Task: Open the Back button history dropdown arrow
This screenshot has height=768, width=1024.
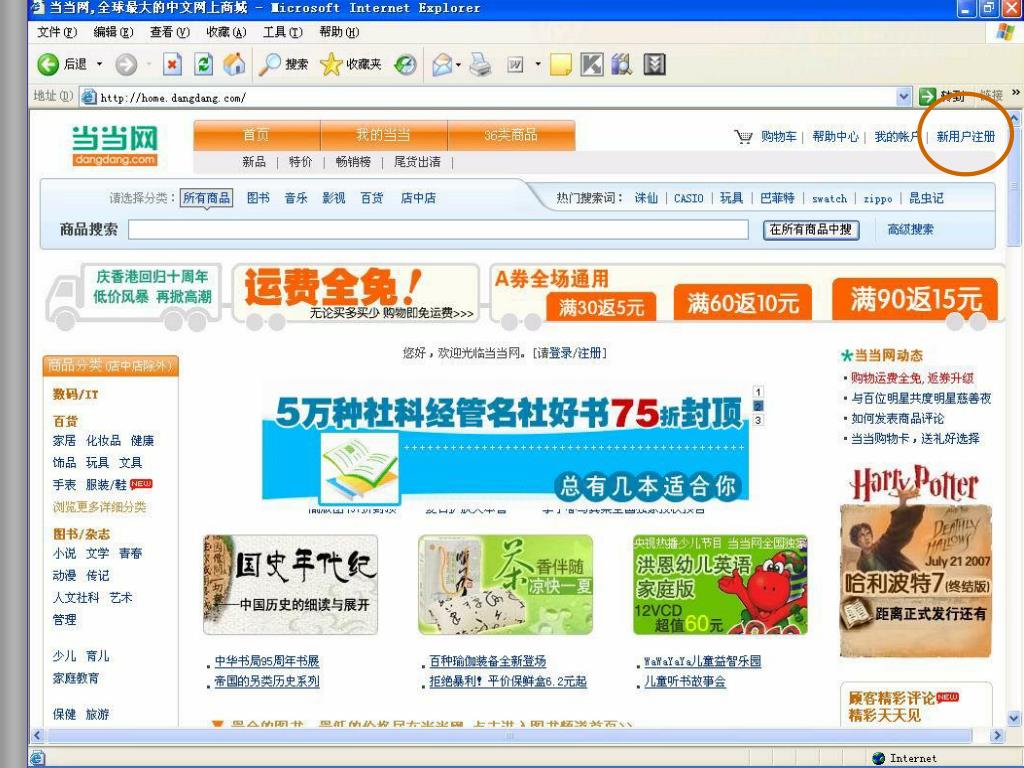Action: tap(99, 64)
